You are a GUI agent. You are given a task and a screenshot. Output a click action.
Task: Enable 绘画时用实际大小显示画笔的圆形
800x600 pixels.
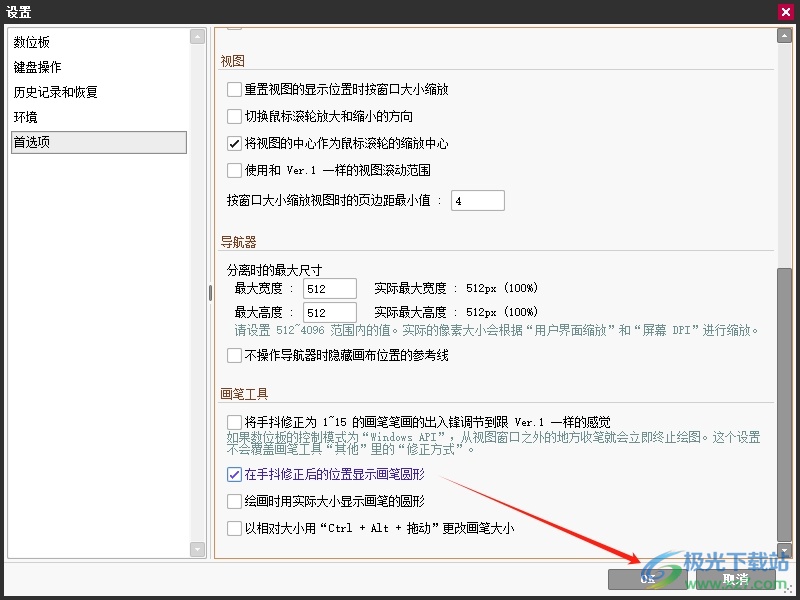tap(234, 501)
